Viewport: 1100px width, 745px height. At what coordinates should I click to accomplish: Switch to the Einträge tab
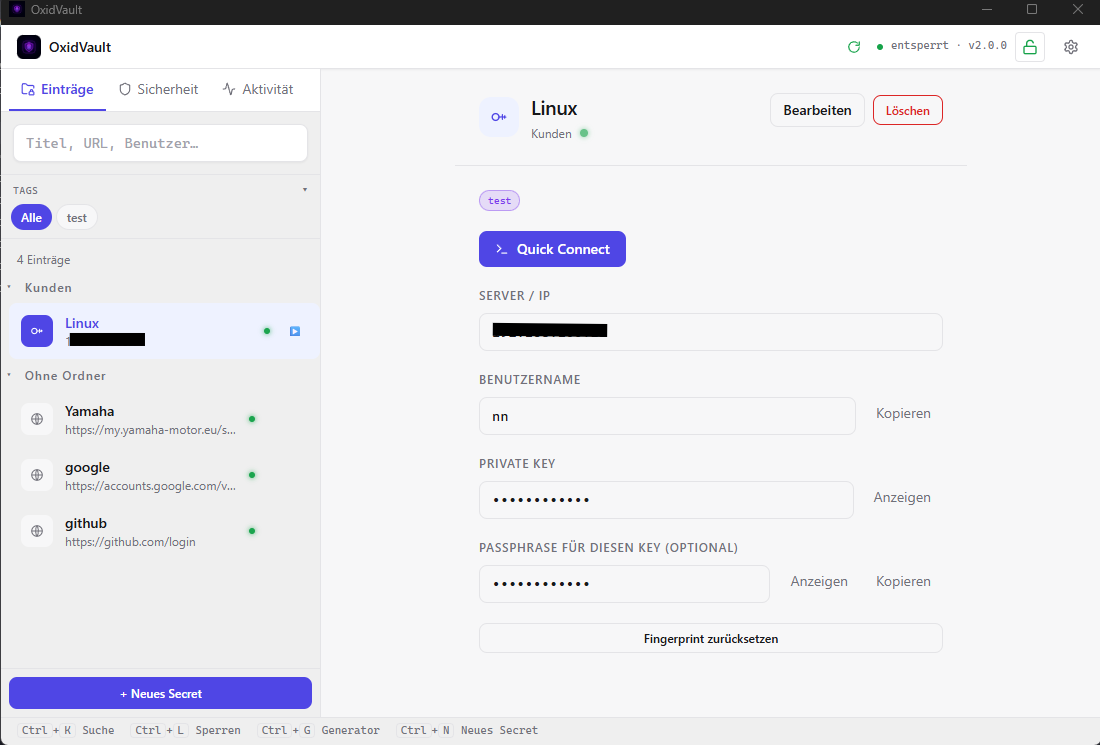pyautogui.click(x=58, y=89)
